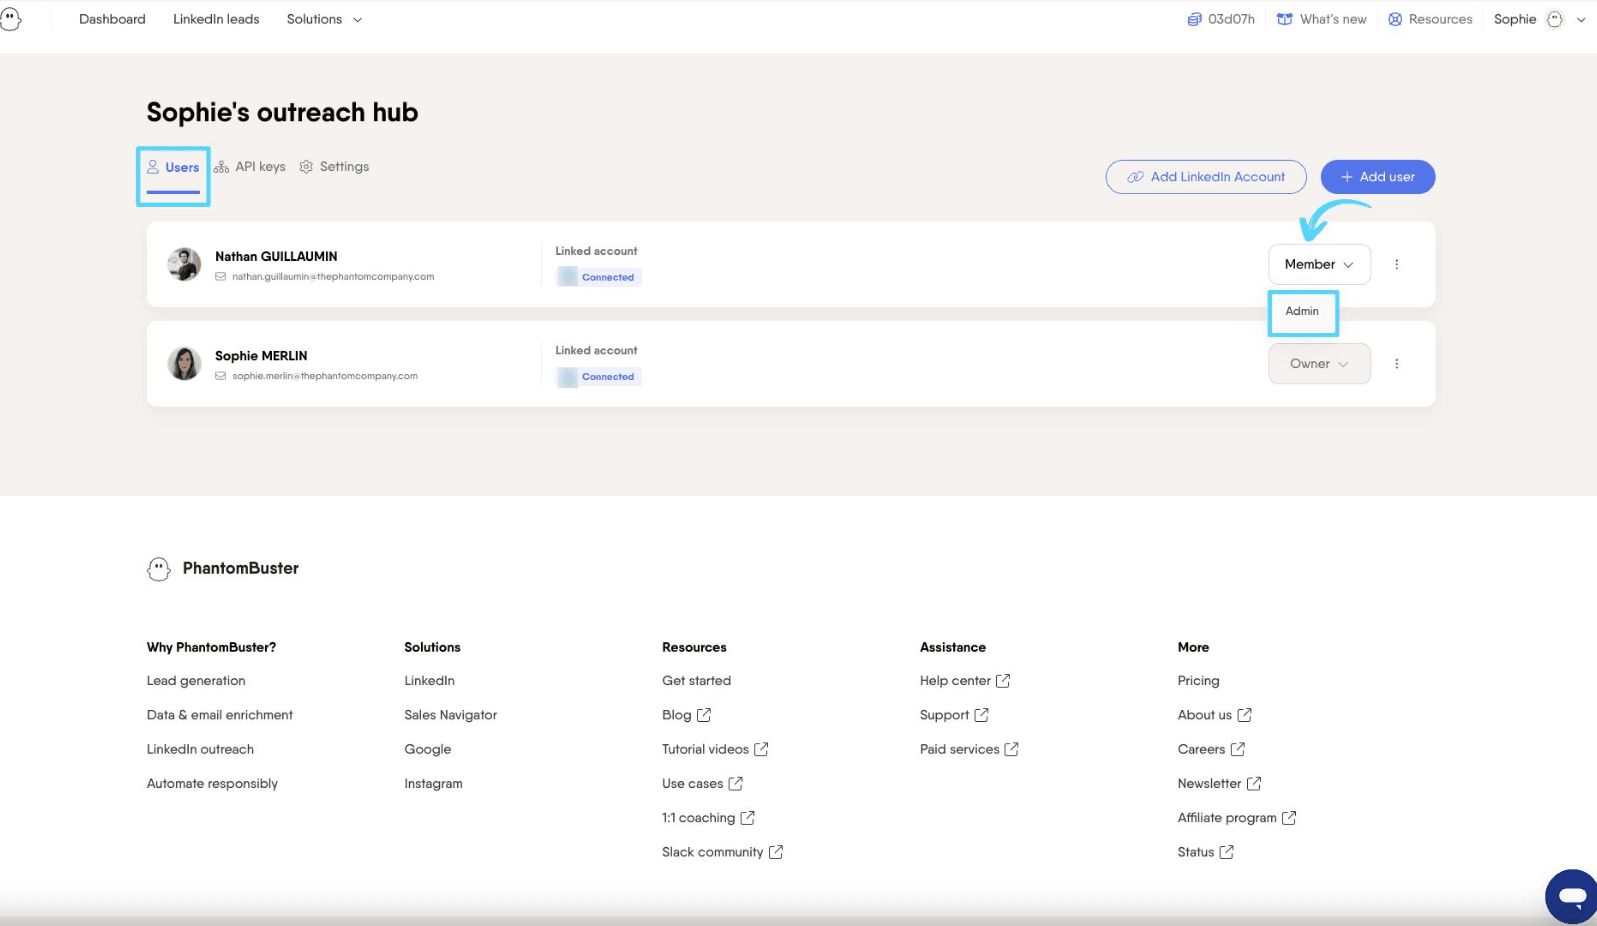
Task: Click external link icon beside 1:1 coaching
Action: click(x=748, y=818)
